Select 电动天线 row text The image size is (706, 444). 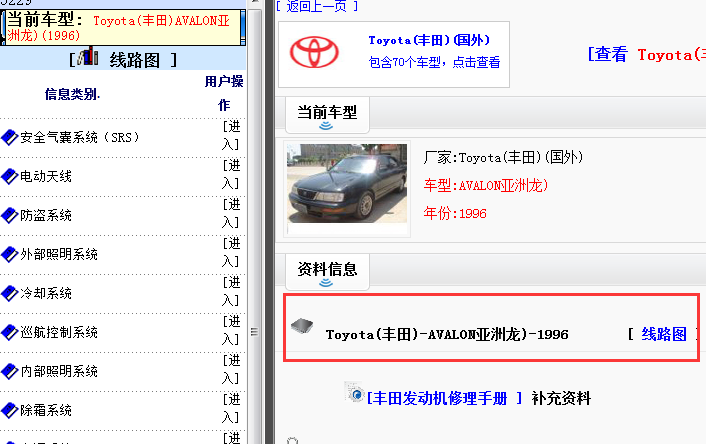pyautogui.click(x=46, y=177)
